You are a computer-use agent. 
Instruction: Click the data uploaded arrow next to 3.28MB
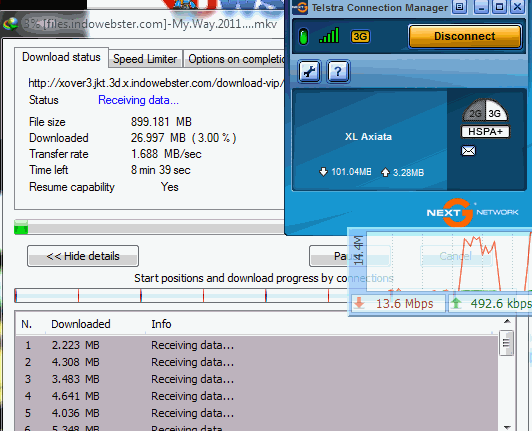(385, 172)
